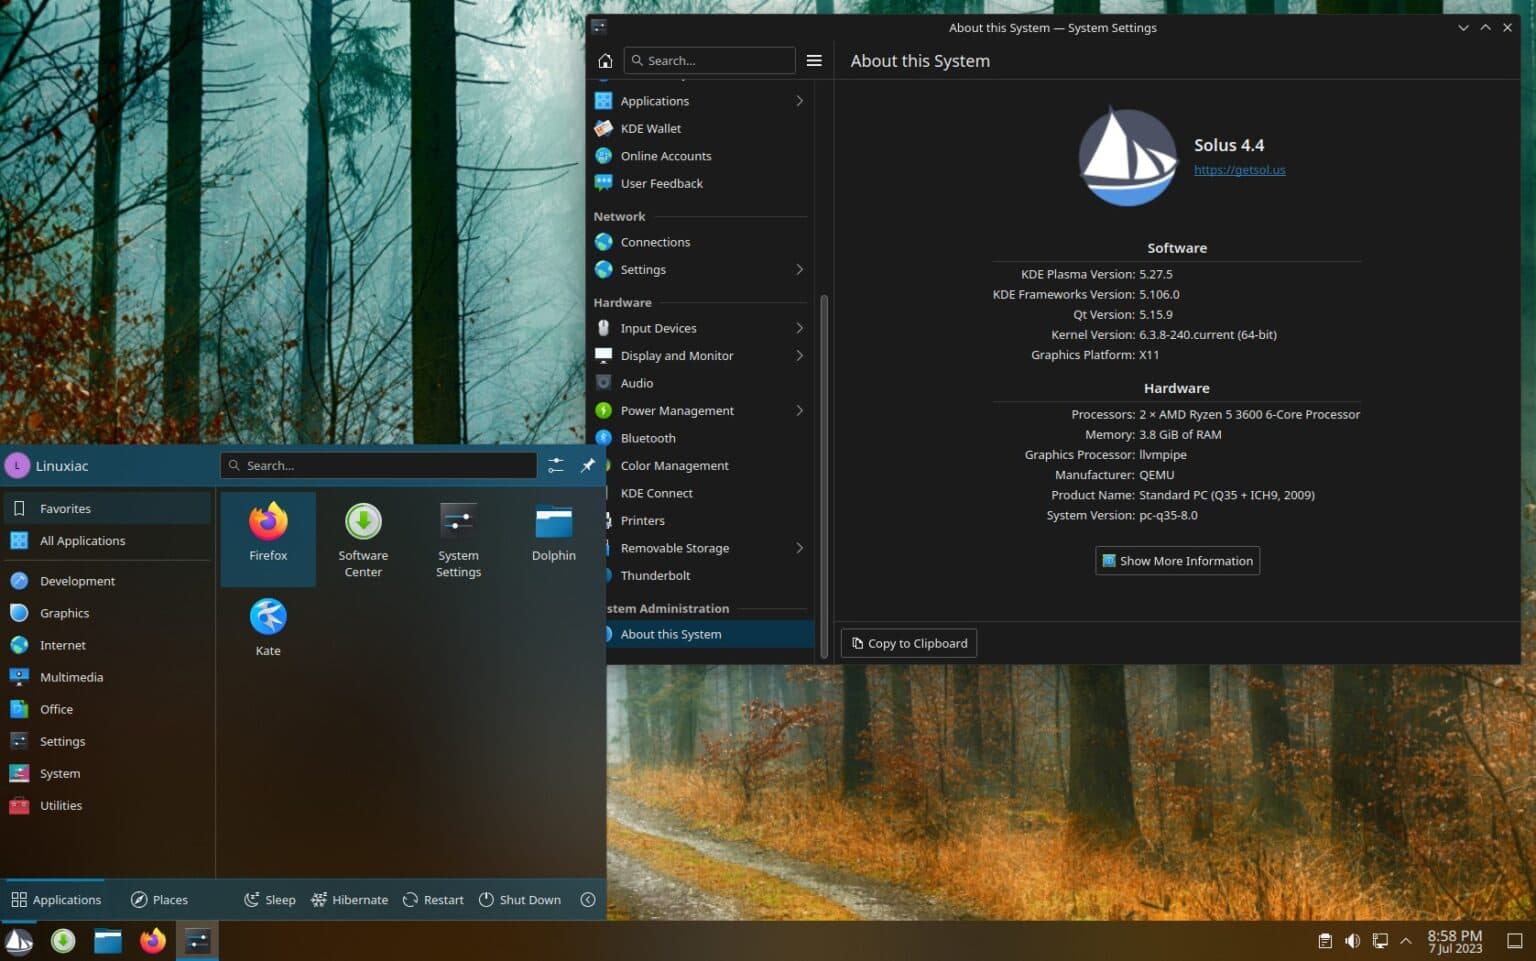Open the https://getsol.us link
The image size is (1536, 961).
click(x=1240, y=169)
